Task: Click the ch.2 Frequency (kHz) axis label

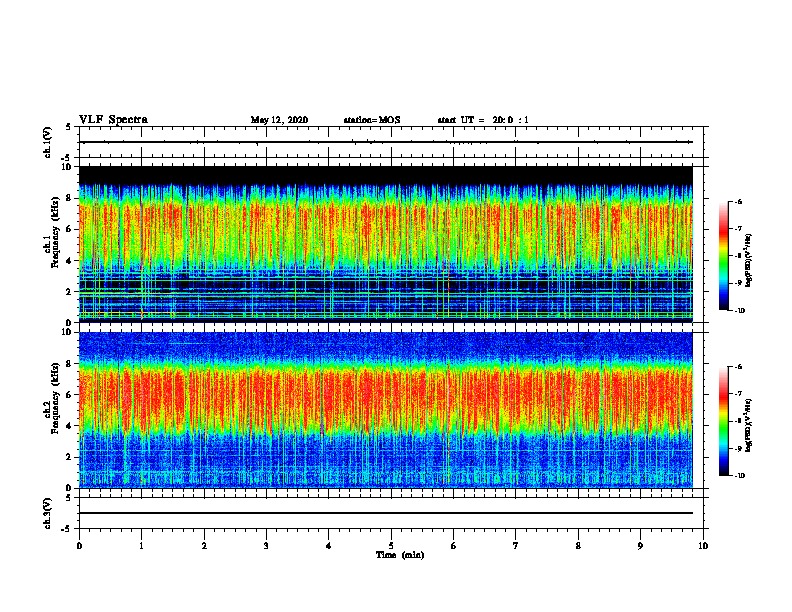Action: (52, 398)
